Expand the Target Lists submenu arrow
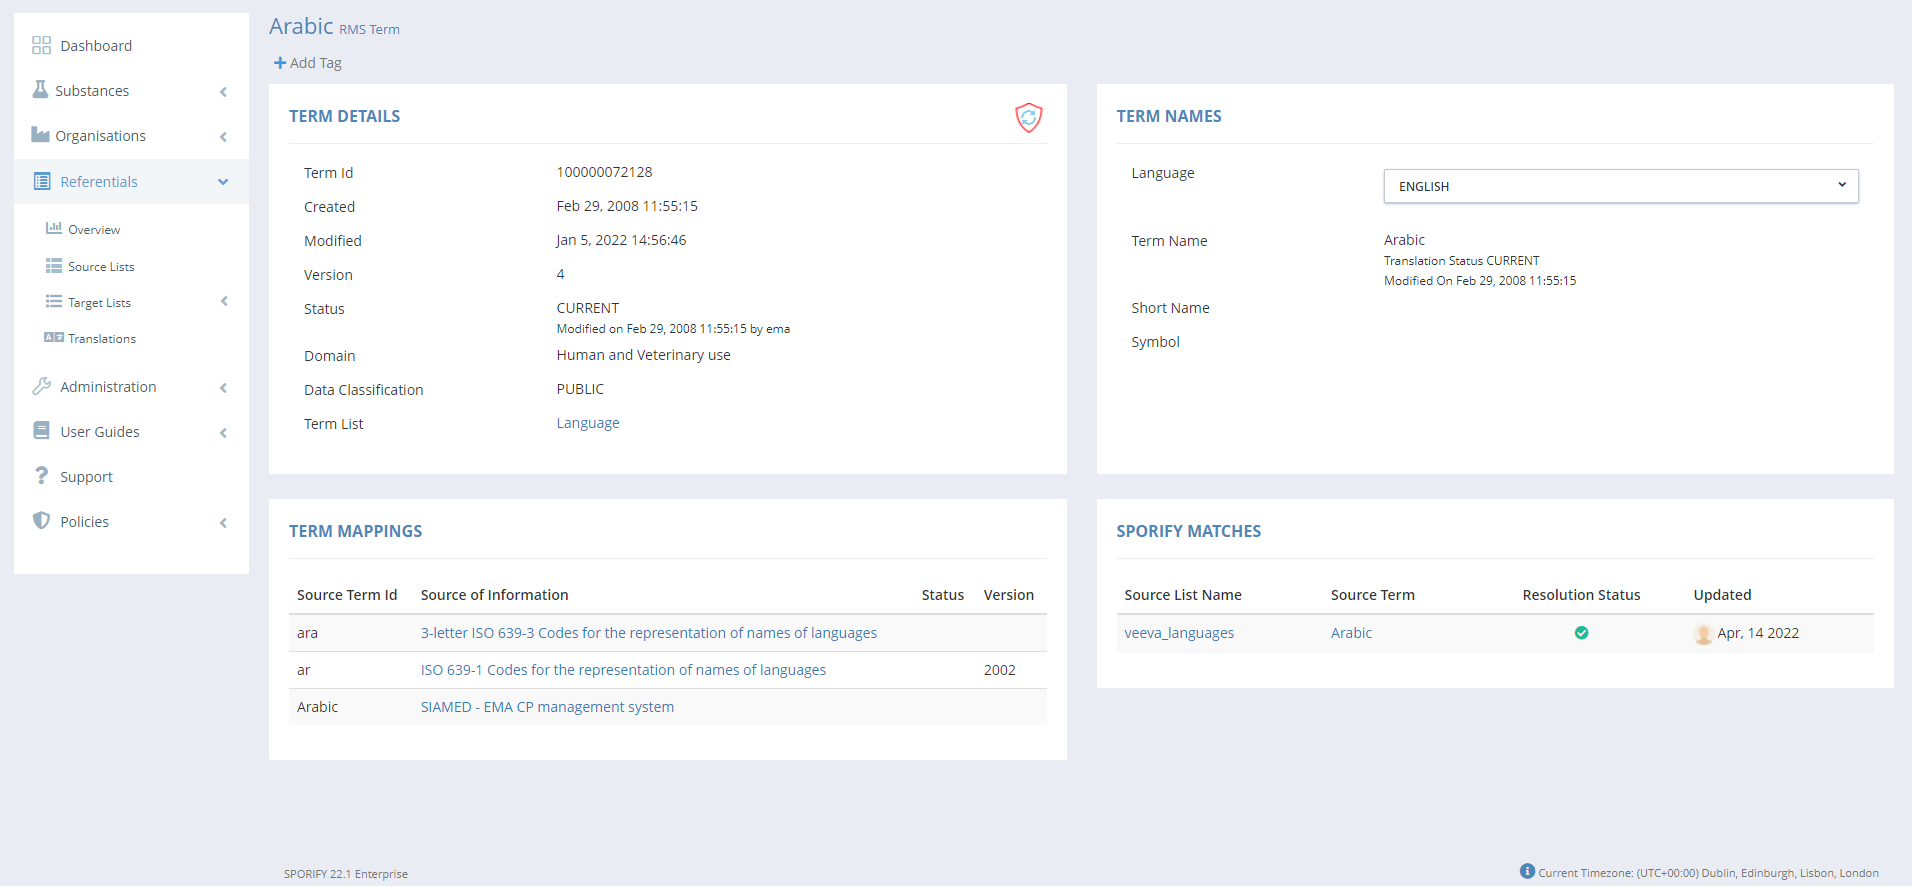Image resolution: width=1912 pixels, height=886 pixels. 224,301
